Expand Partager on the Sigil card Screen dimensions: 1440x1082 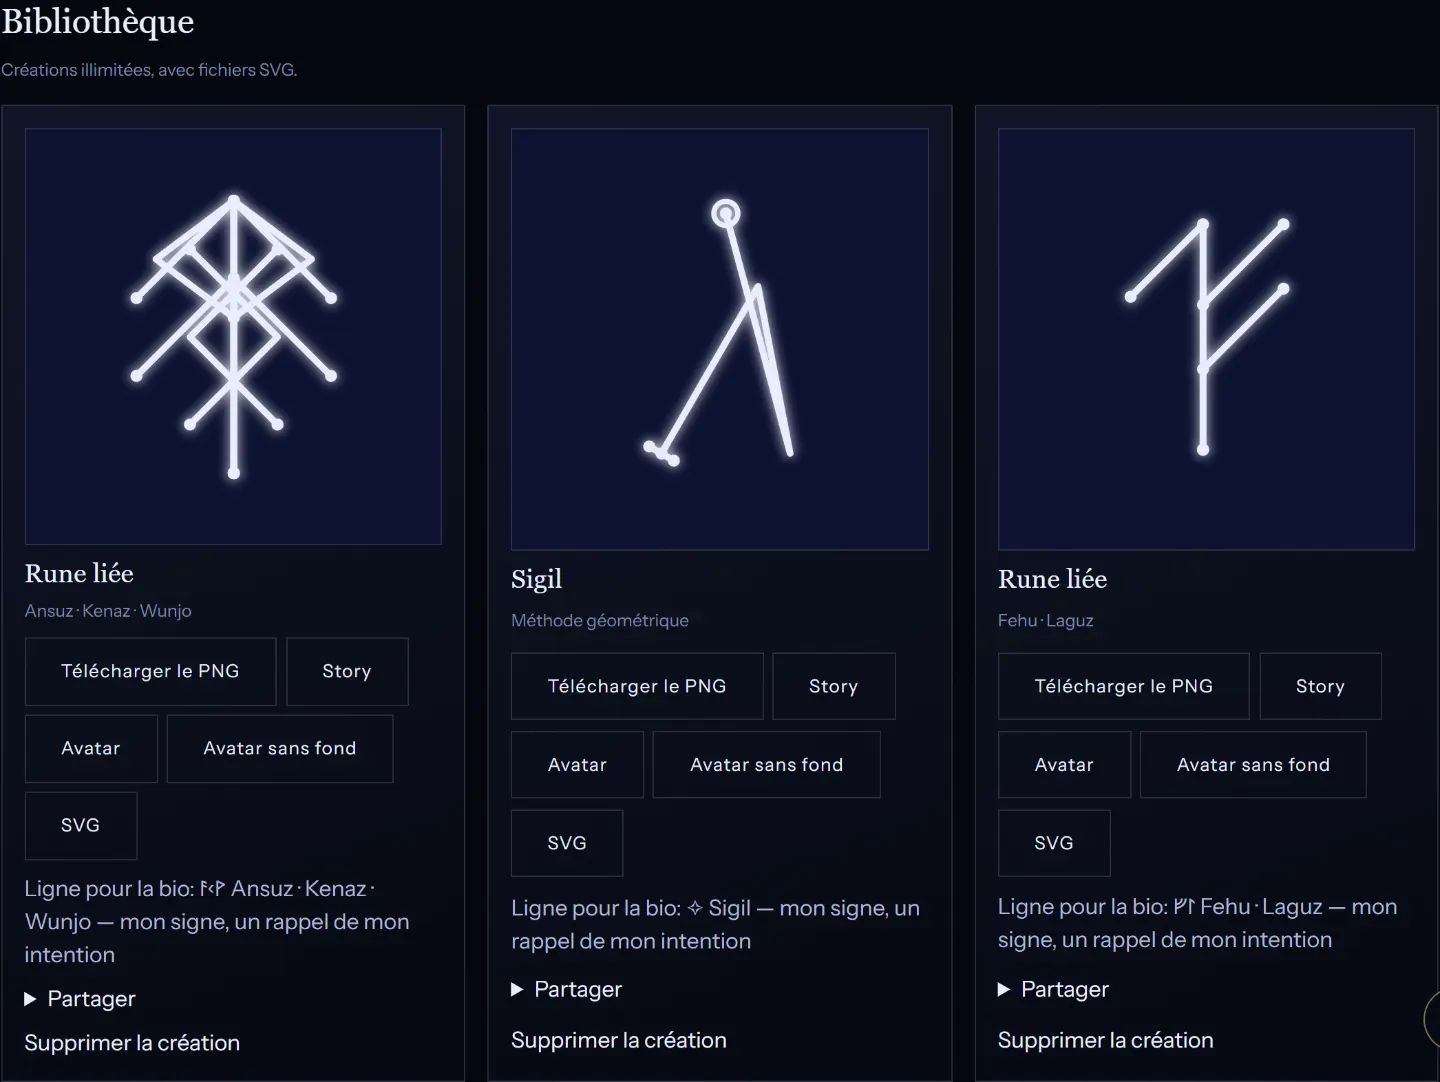pyautogui.click(x=567, y=989)
